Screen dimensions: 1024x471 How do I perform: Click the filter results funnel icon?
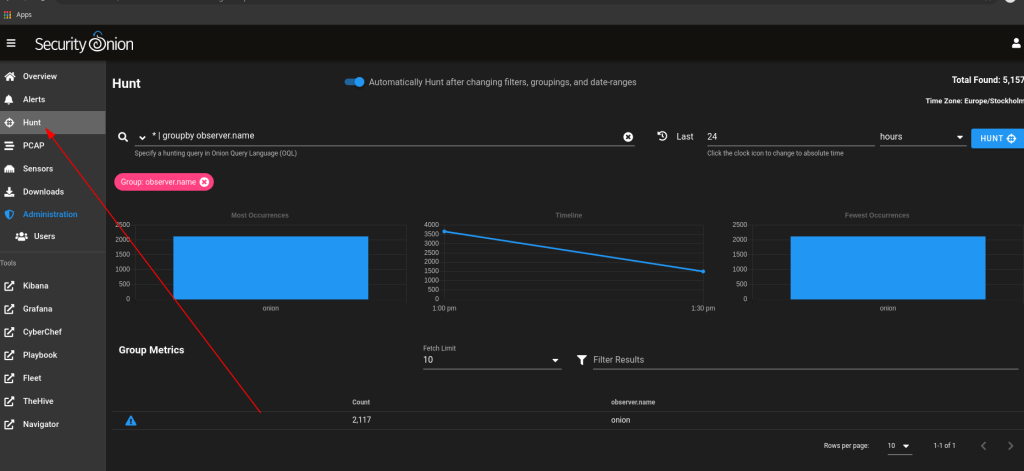(x=582, y=360)
